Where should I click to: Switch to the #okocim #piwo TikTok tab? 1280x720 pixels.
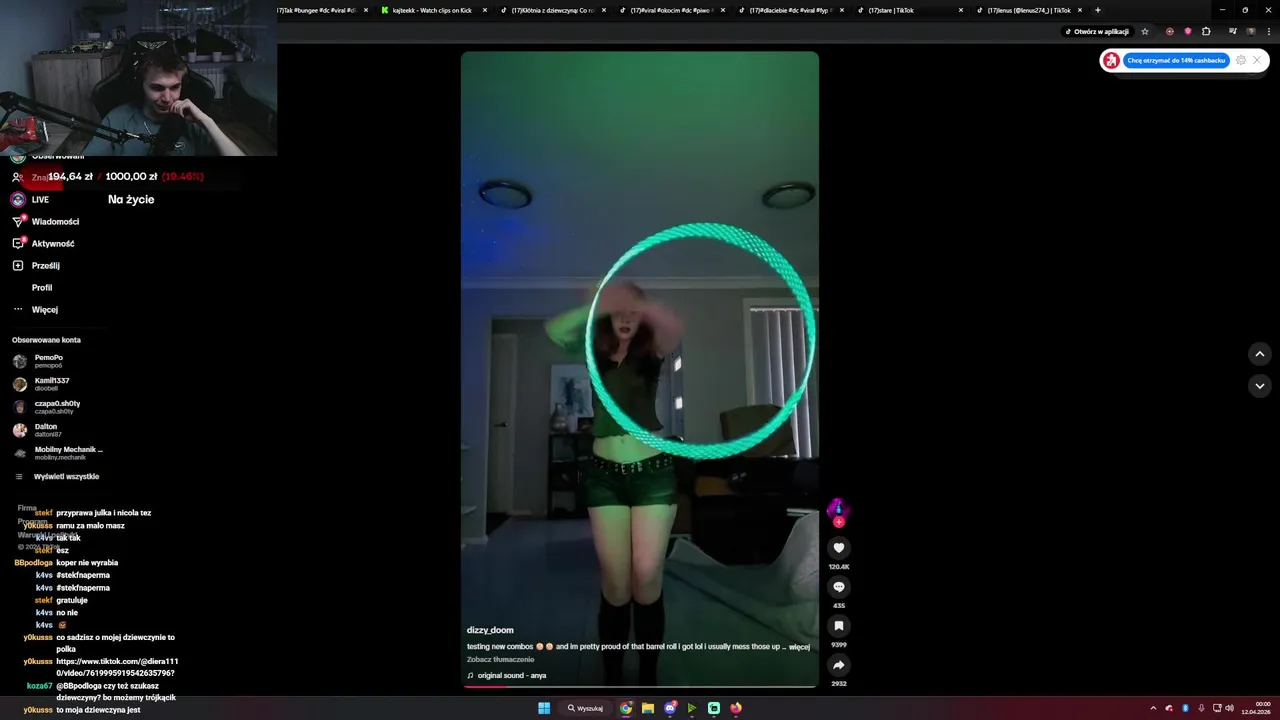pos(670,10)
